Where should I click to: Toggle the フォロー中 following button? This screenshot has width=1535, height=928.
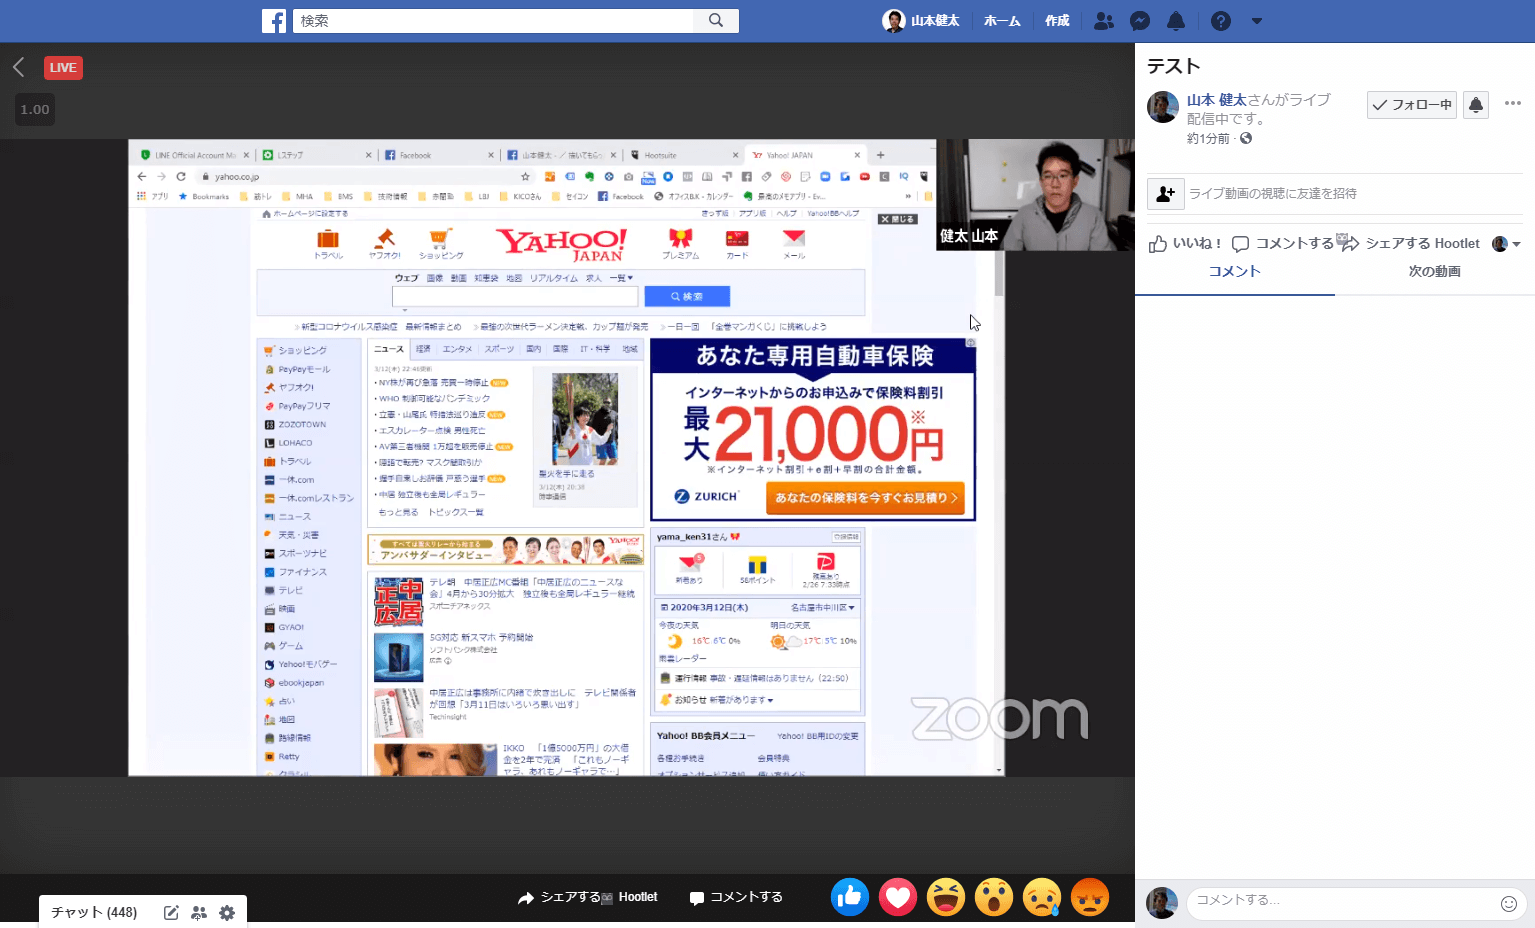[x=1411, y=105]
